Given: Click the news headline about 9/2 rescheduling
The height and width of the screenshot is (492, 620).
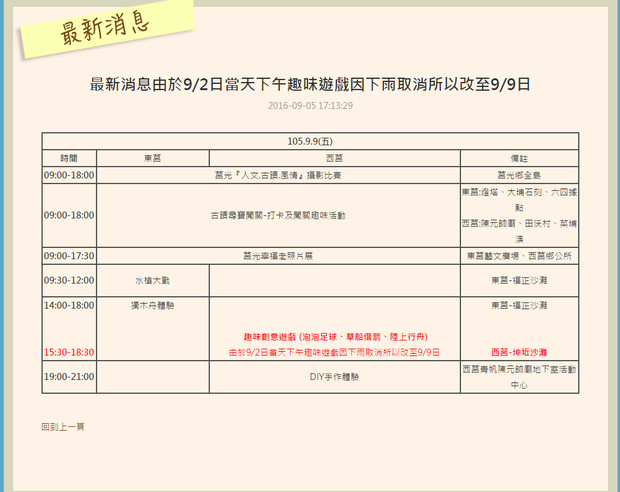Looking at the screenshot, I should click(x=310, y=83).
